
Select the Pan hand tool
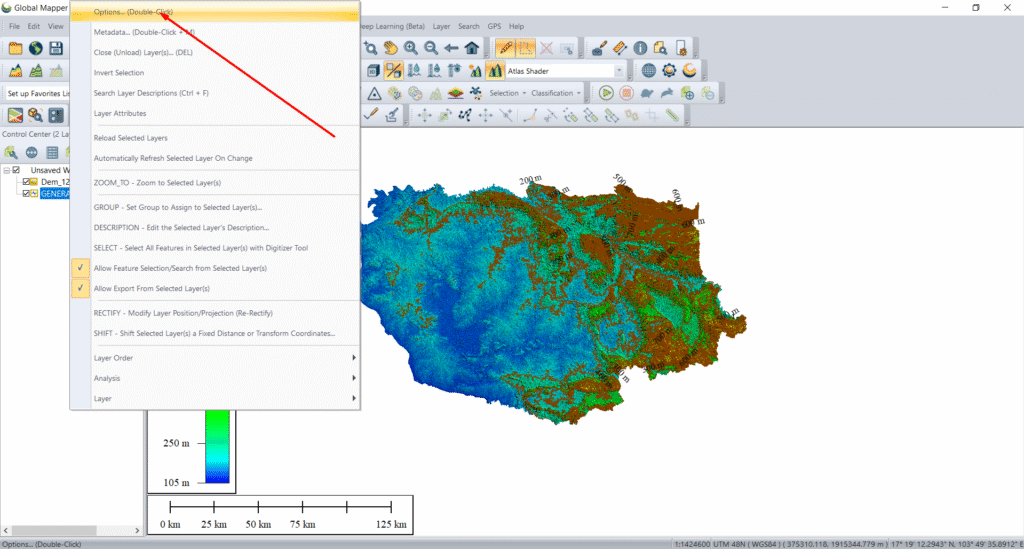coord(391,48)
